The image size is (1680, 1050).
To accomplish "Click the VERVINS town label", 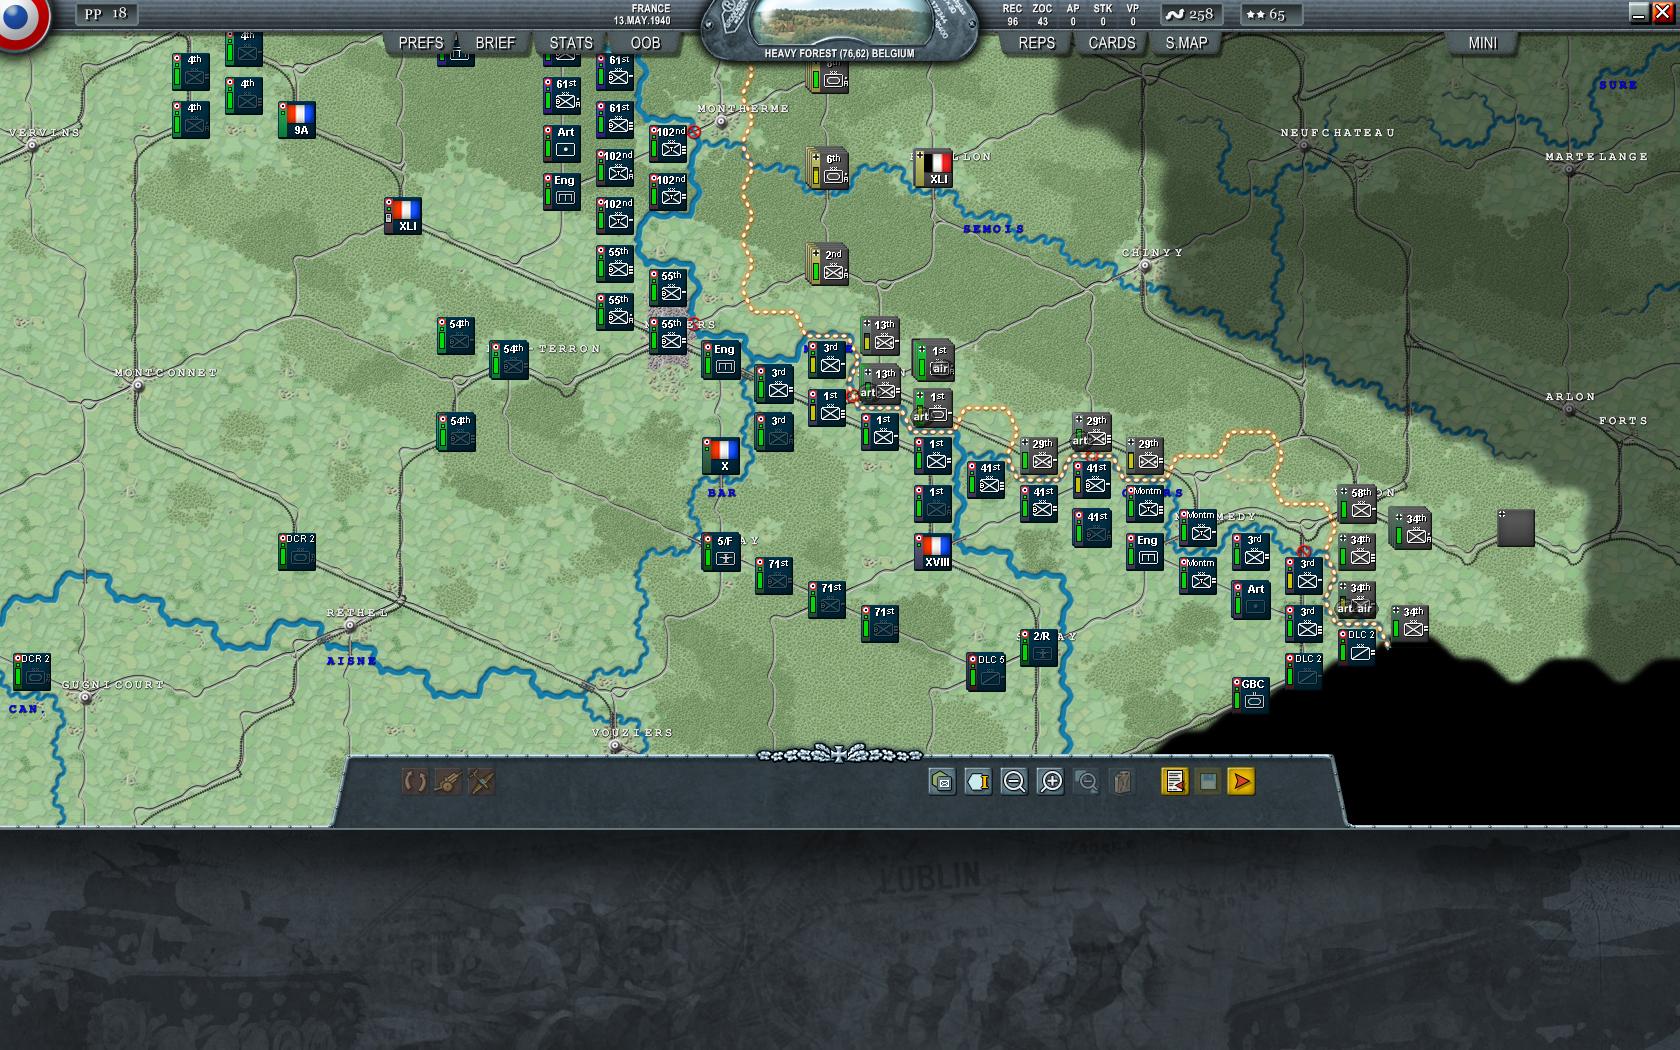I will 44,132.
